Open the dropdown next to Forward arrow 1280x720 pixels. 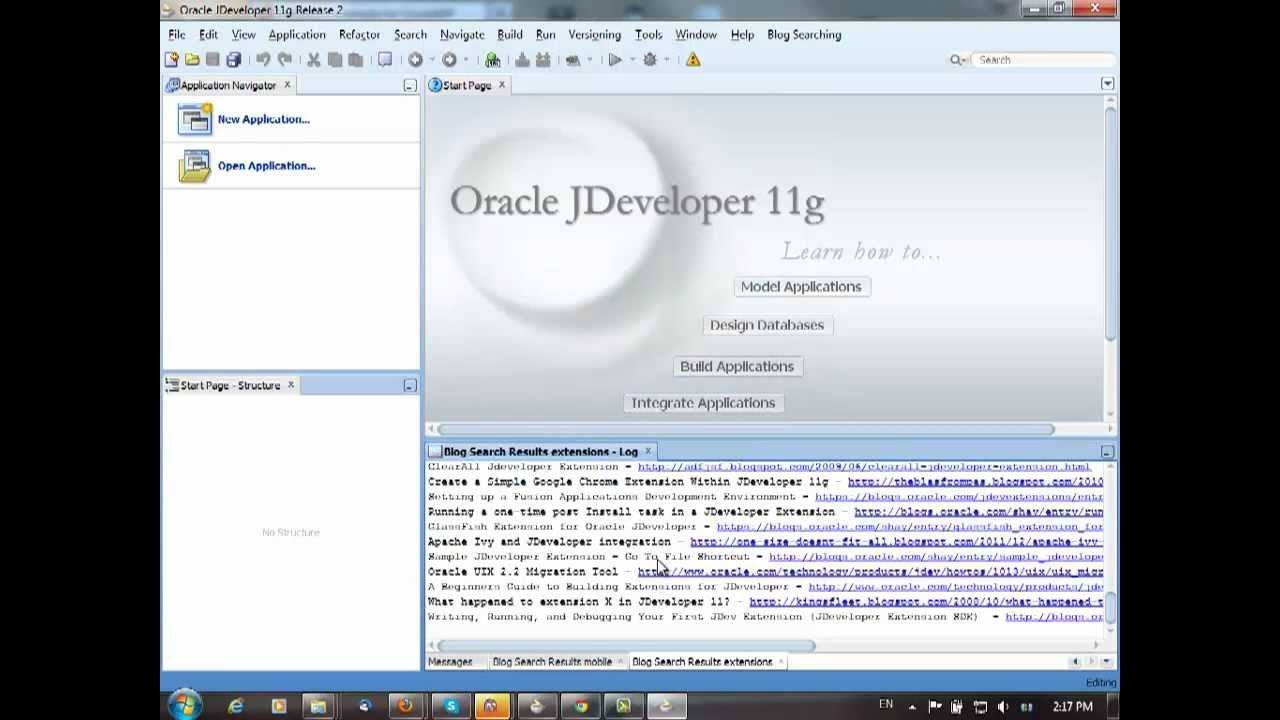click(465, 60)
